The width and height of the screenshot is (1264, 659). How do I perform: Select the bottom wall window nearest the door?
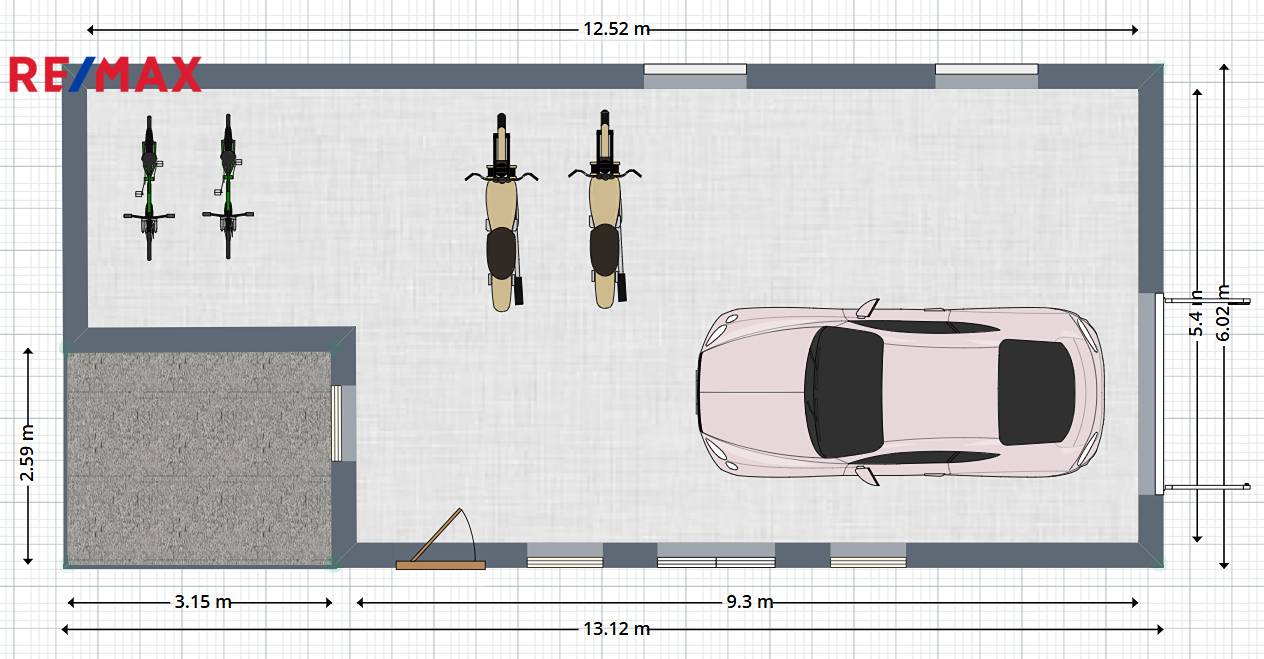coord(565,556)
